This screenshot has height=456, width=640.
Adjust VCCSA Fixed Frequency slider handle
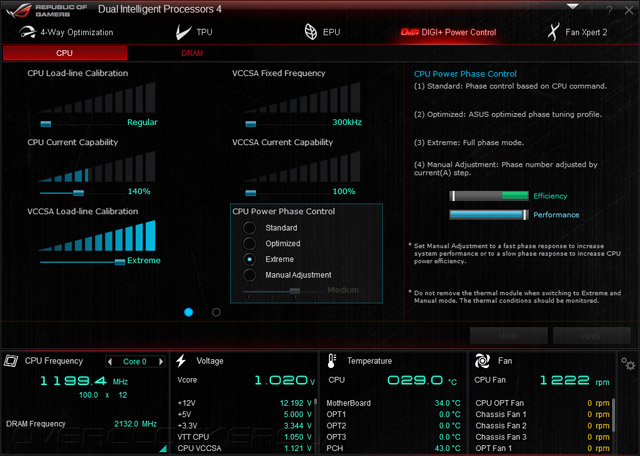click(x=251, y=124)
